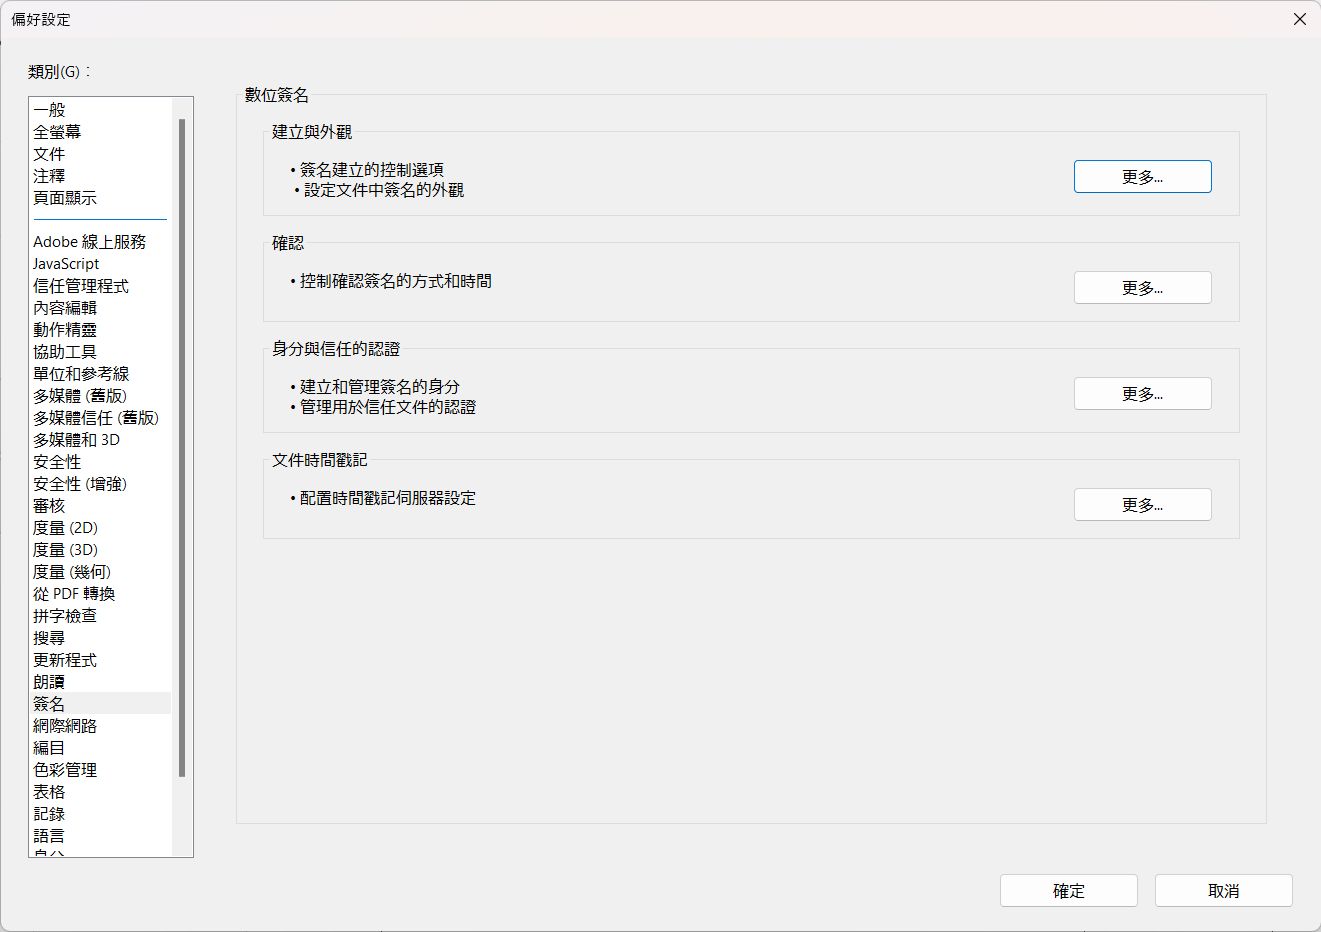Confirm settings with 確定 button
This screenshot has width=1321, height=932.
[x=1068, y=890]
